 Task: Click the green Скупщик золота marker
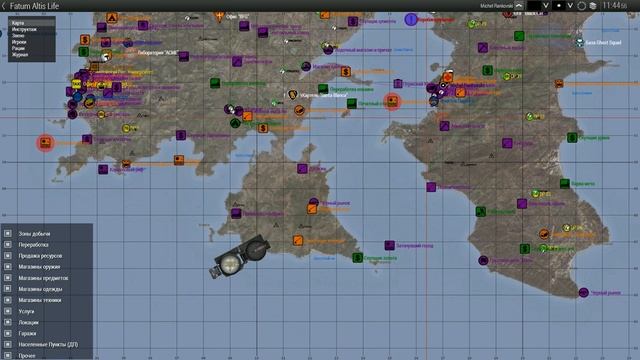pyautogui.click(x=358, y=258)
